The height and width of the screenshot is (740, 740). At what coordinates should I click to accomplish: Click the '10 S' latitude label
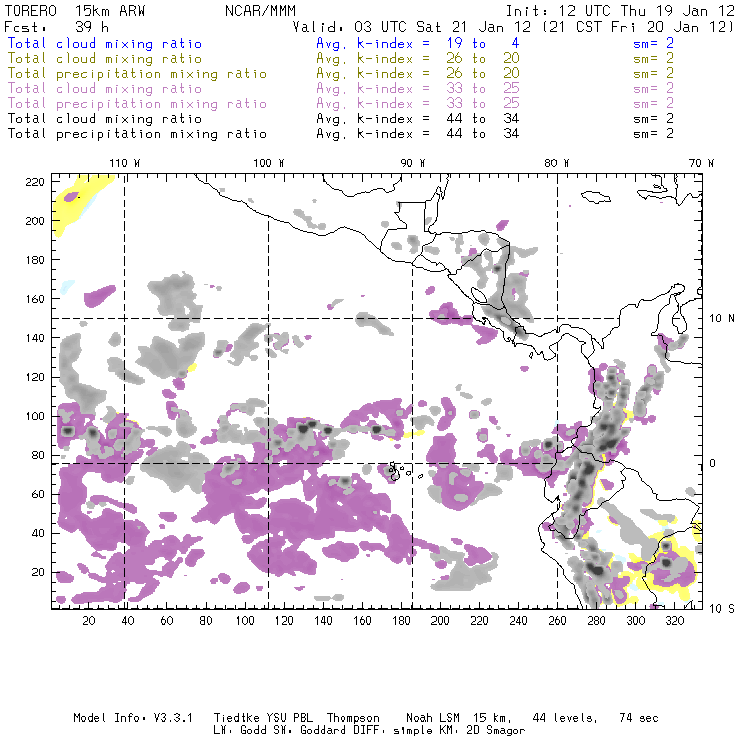[x=722, y=609]
